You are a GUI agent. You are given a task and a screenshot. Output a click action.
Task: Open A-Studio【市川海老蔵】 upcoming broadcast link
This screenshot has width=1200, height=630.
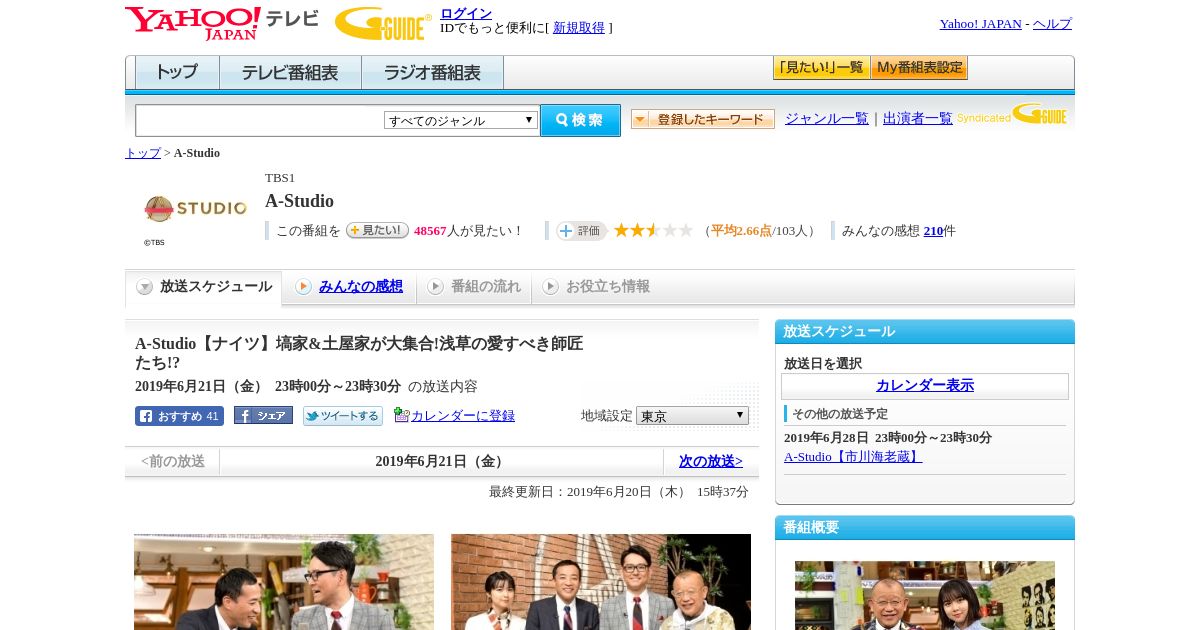(x=853, y=457)
